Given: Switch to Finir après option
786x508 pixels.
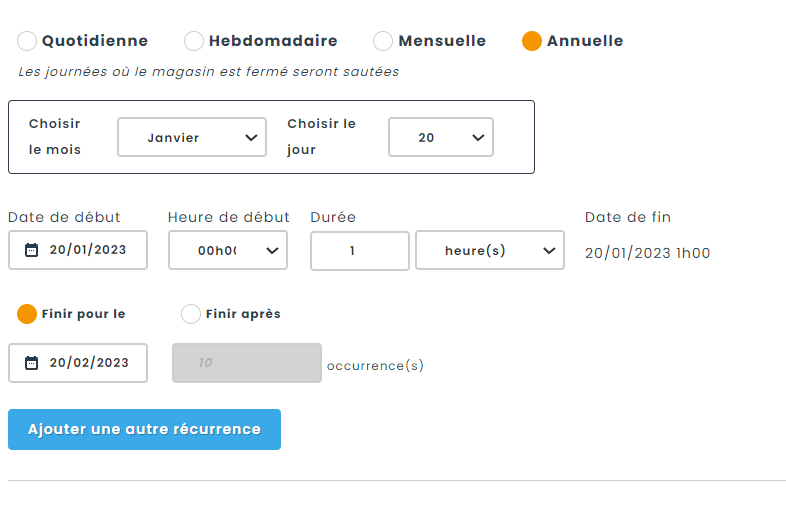Looking at the screenshot, I should pyautogui.click(x=191, y=314).
